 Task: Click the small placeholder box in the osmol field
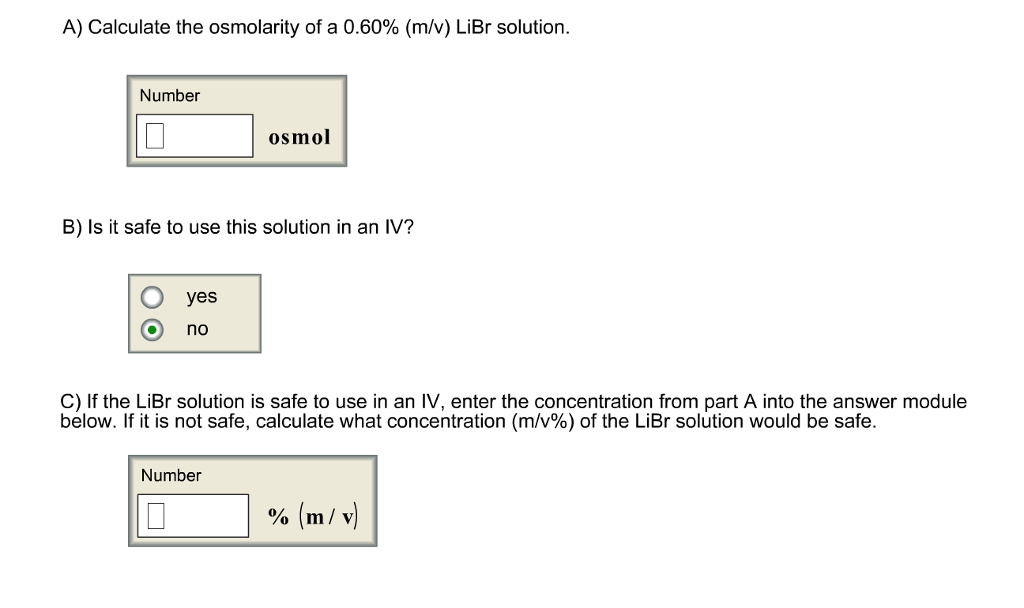click(x=154, y=136)
